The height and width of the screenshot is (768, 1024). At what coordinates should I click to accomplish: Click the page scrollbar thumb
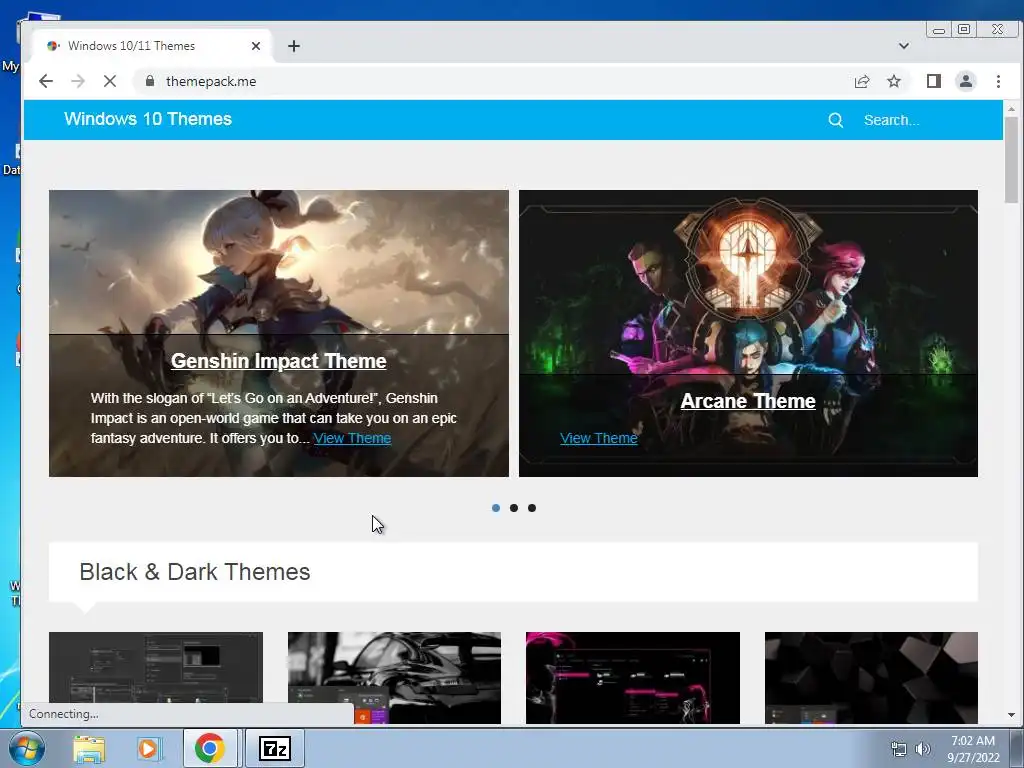[x=1012, y=160]
